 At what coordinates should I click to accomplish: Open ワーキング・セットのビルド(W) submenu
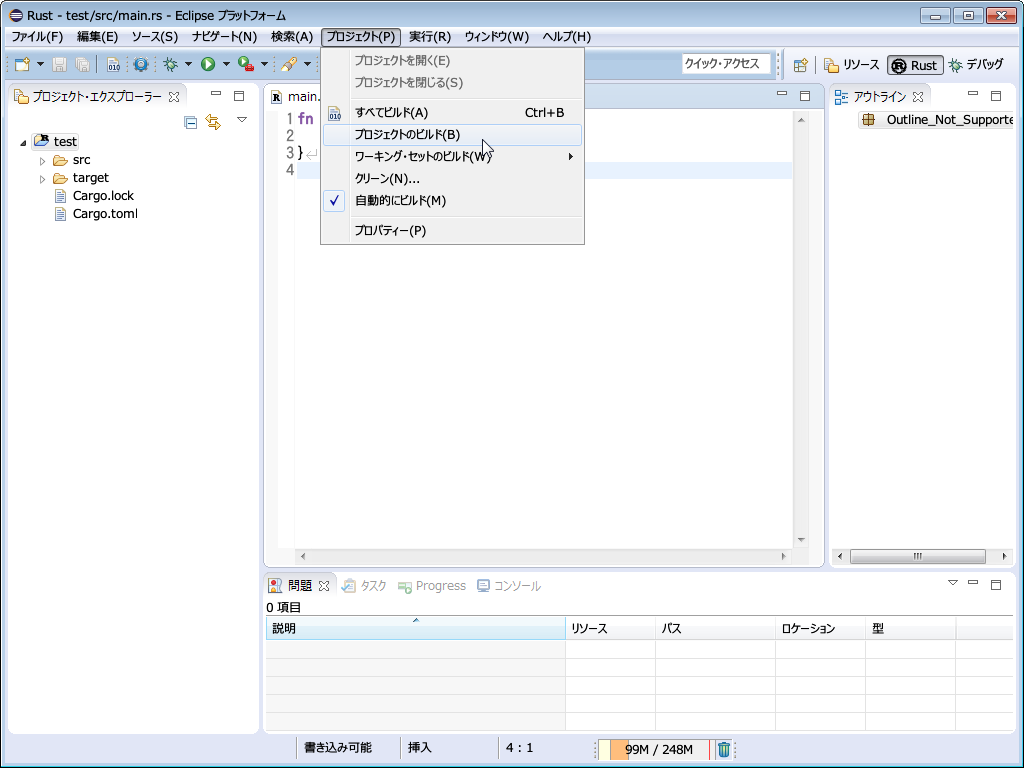point(452,157)
